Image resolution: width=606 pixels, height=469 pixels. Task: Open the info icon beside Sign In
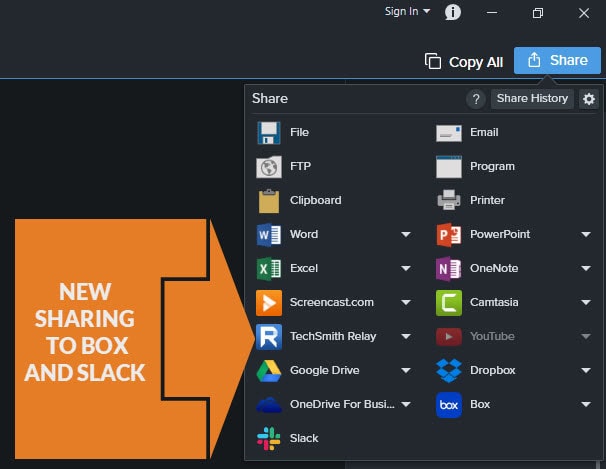pyautogui.click(x=453, y=12)
